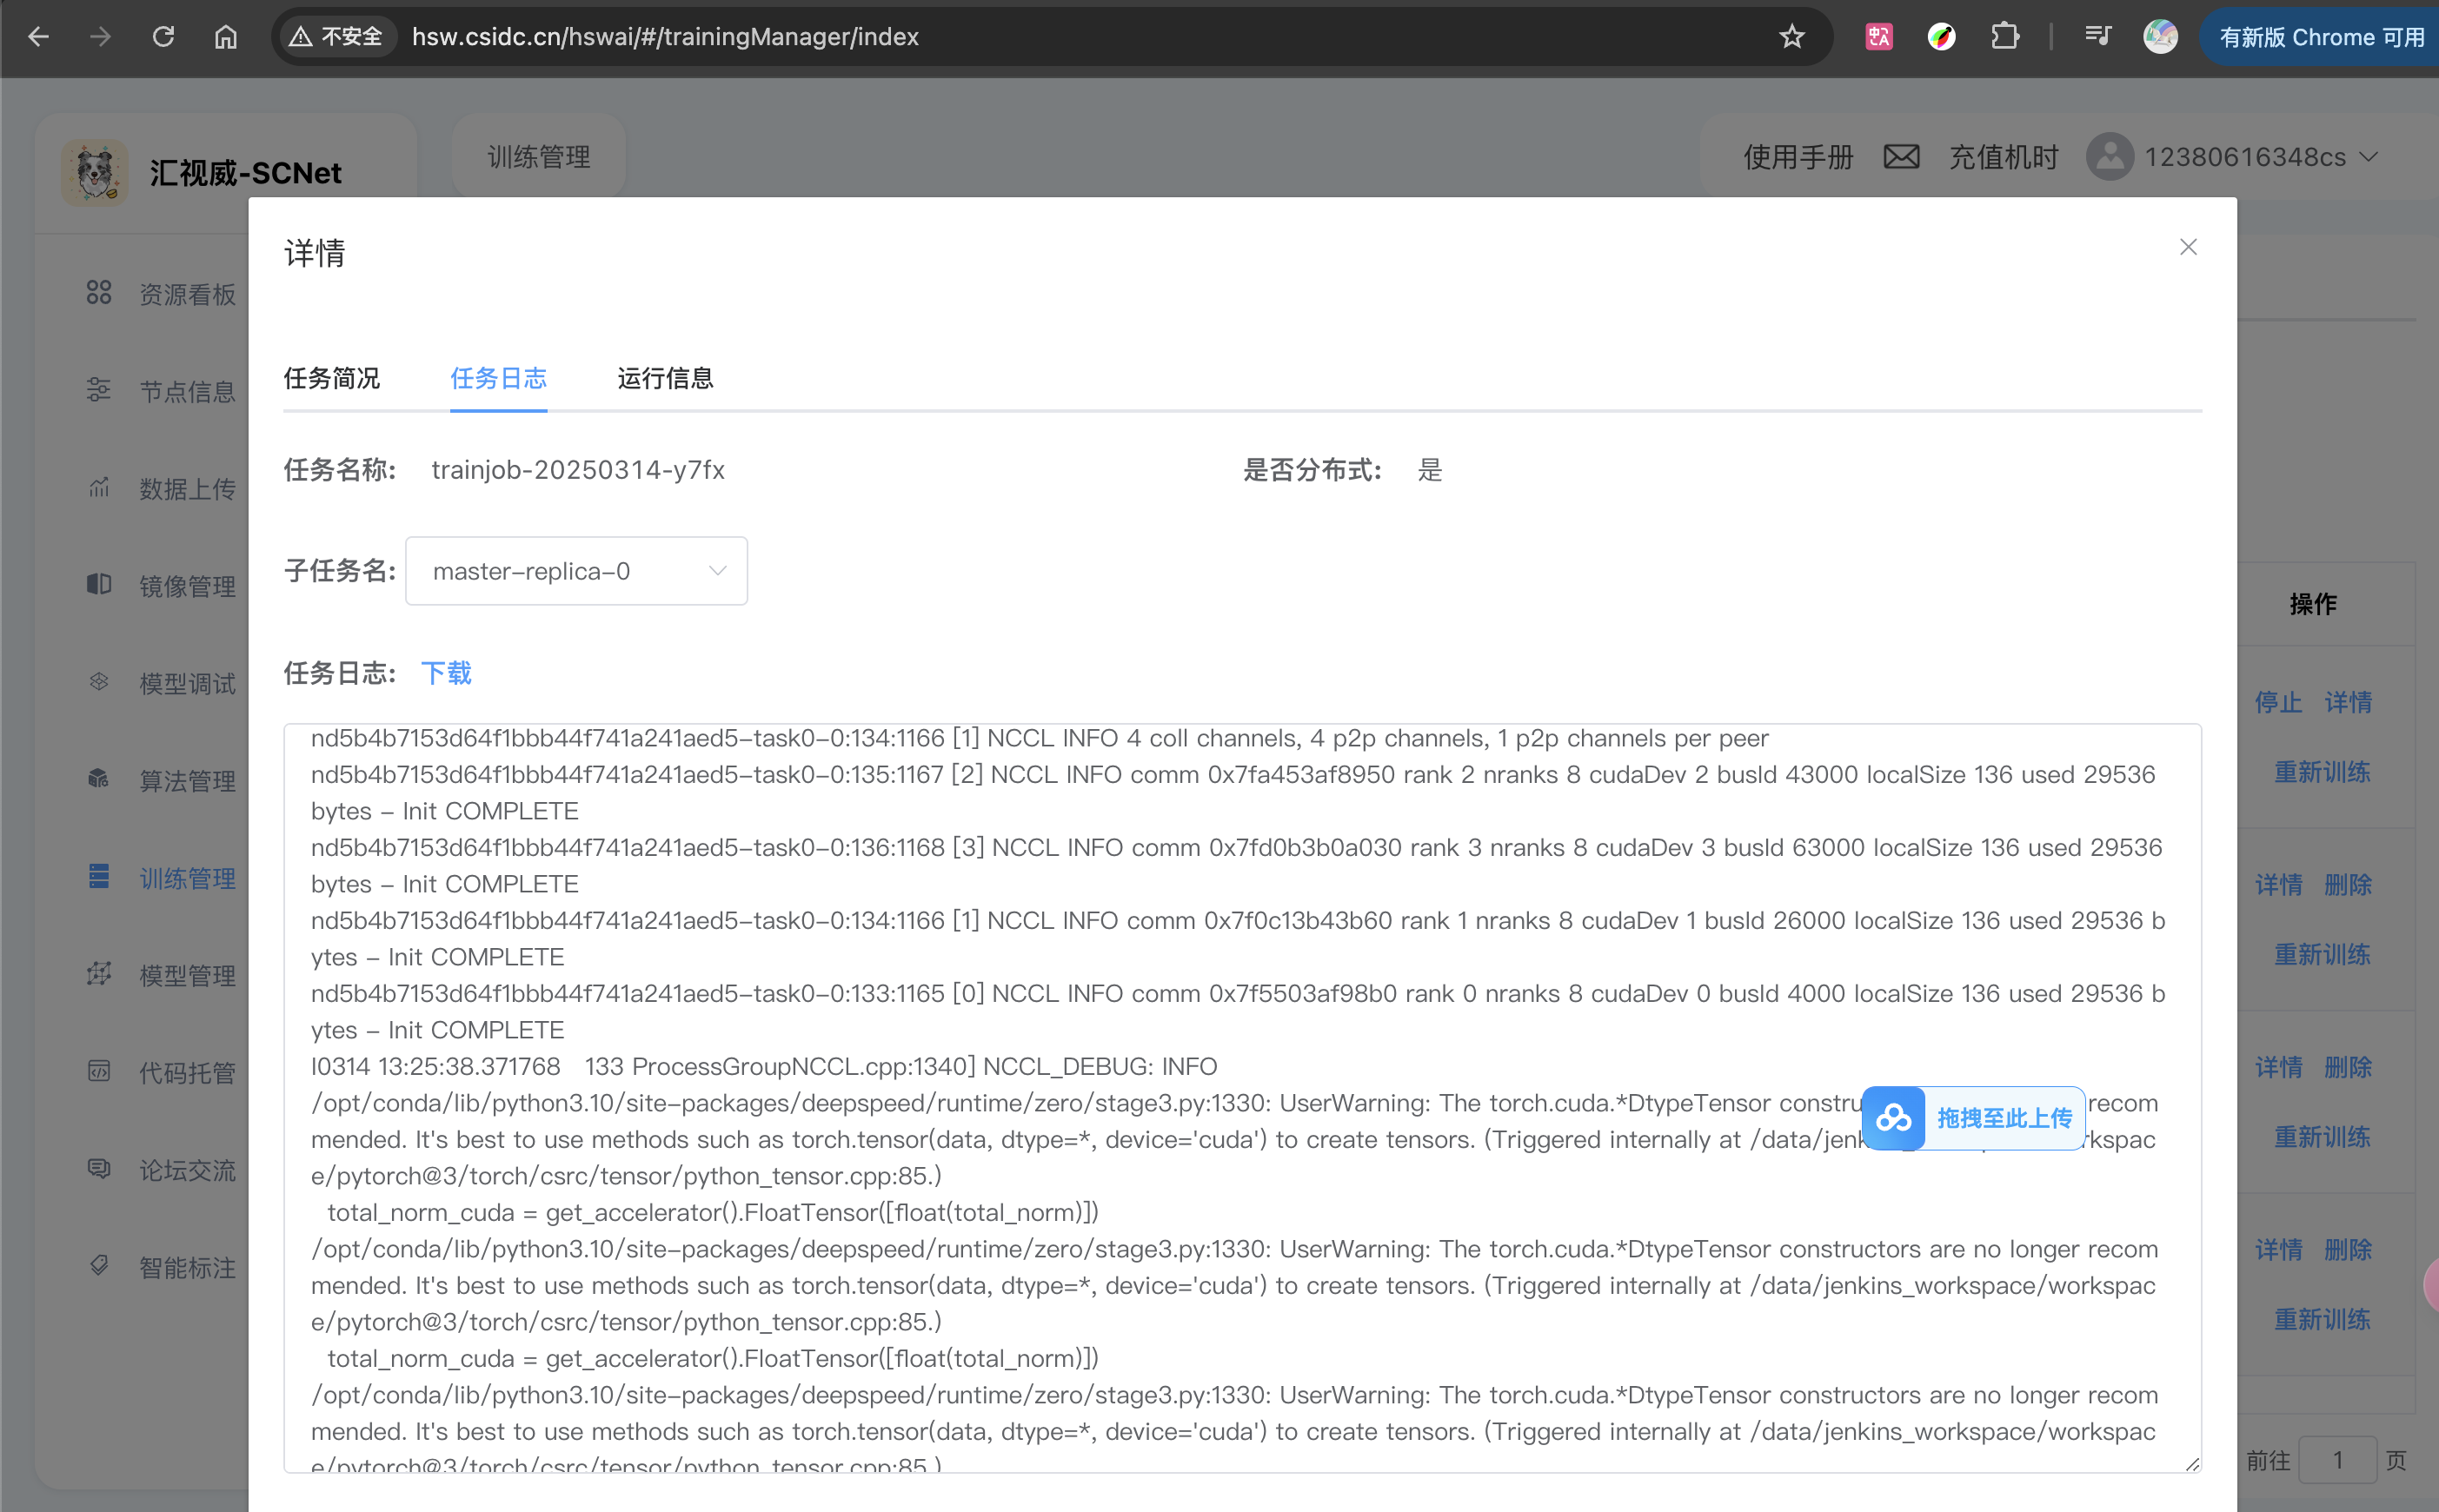Switch to the 任务简况 tab
The height and width of the screenshot is (1512, 2439).
[x=331, y=378]
